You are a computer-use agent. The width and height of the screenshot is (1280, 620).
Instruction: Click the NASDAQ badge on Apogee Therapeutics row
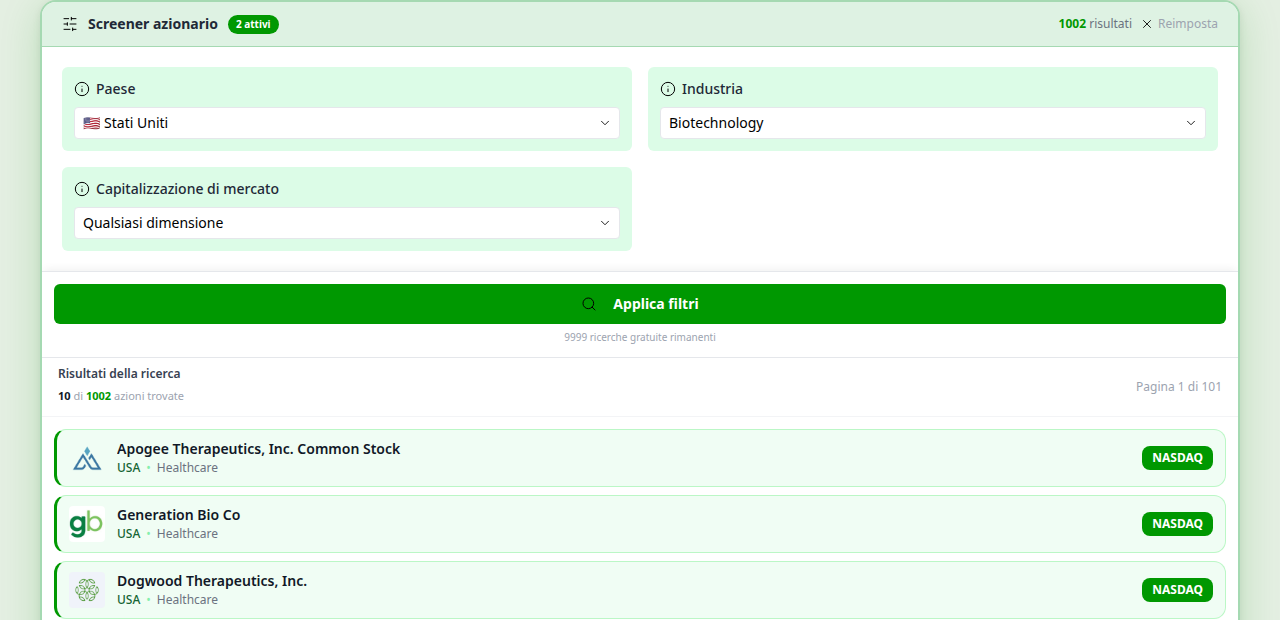click(x=1177, y=458)
